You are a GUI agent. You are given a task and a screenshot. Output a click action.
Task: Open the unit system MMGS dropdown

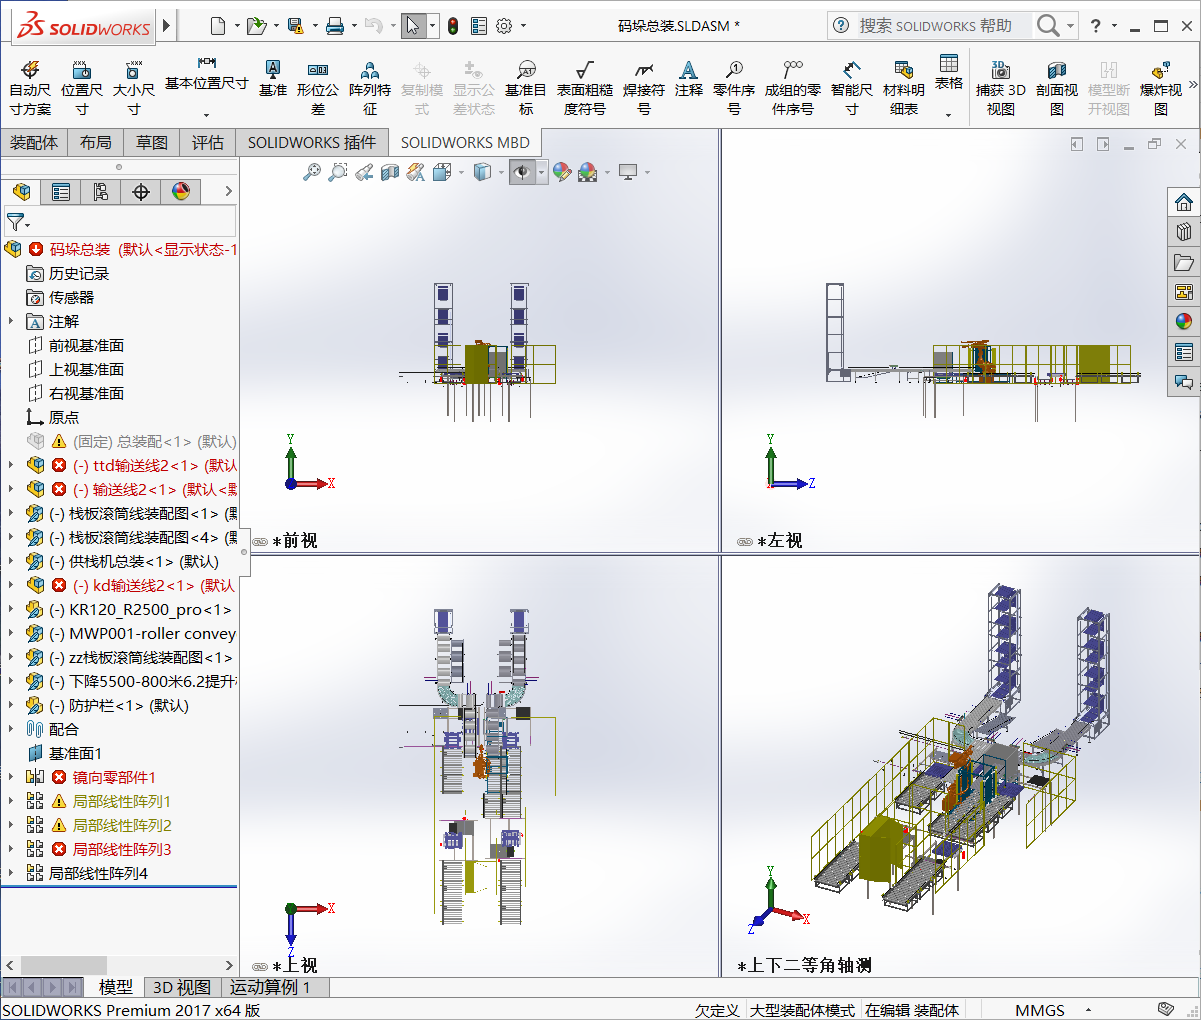click(1088, 1010)
